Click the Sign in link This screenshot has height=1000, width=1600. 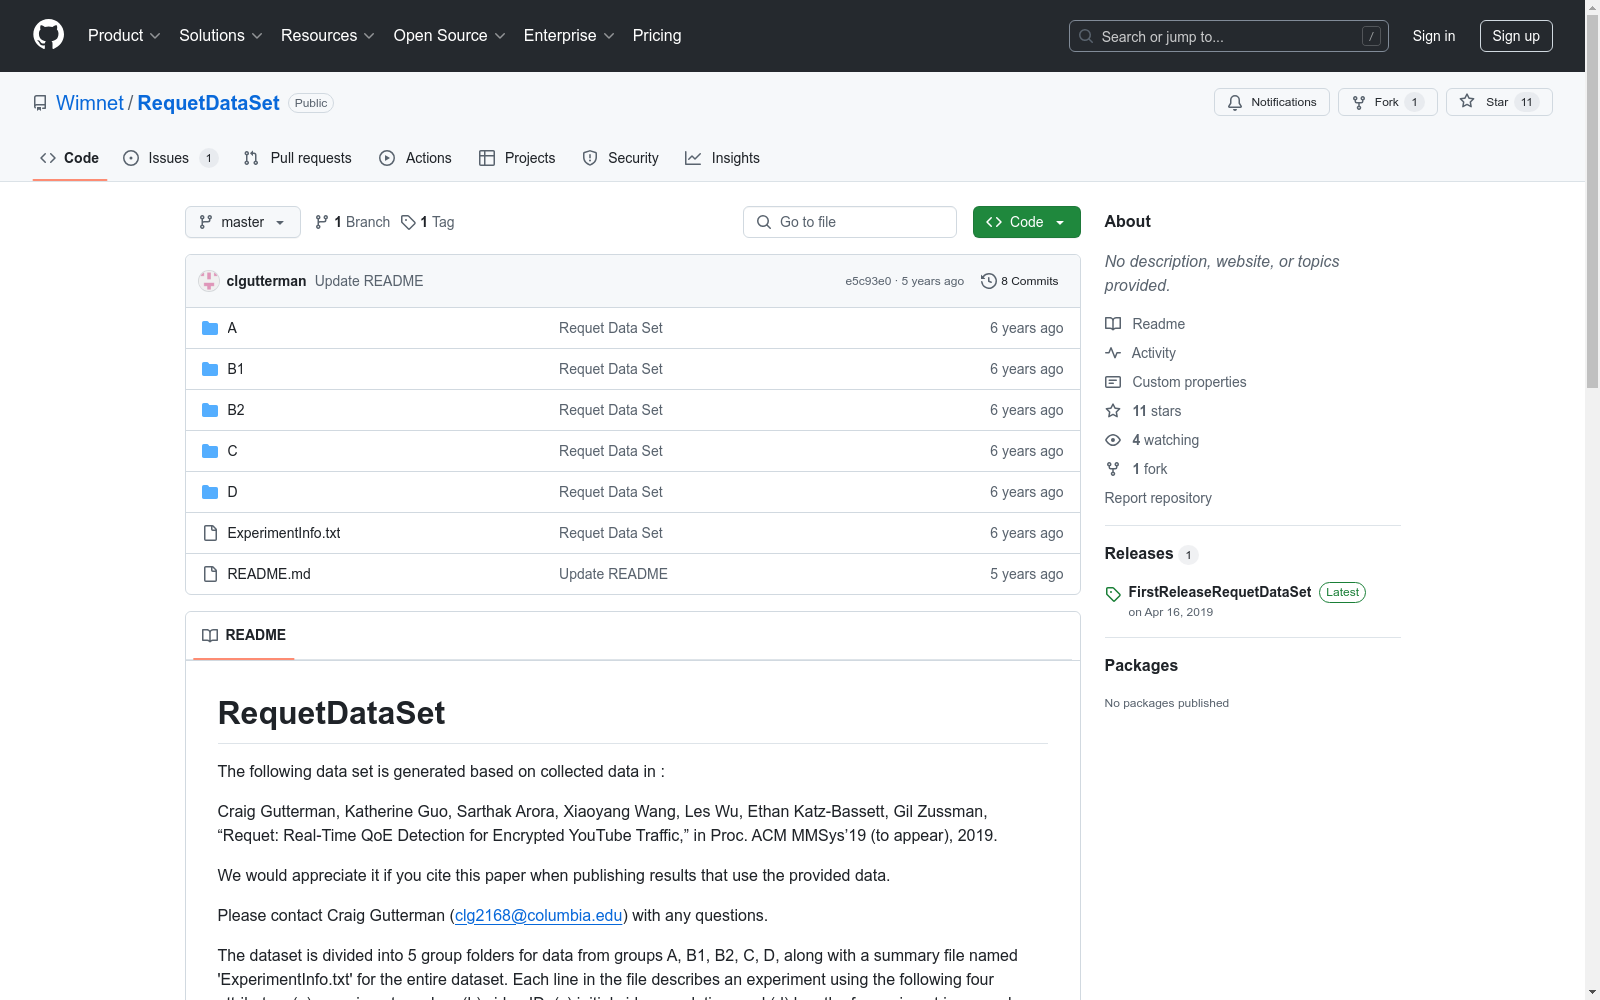click(1434, 36)
